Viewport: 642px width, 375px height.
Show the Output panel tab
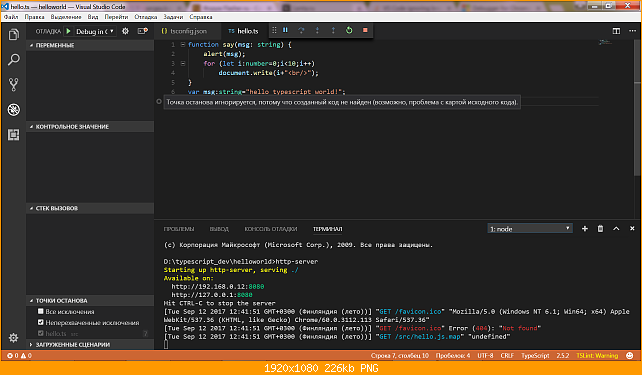pyautogui.click(x=219, y=229)
